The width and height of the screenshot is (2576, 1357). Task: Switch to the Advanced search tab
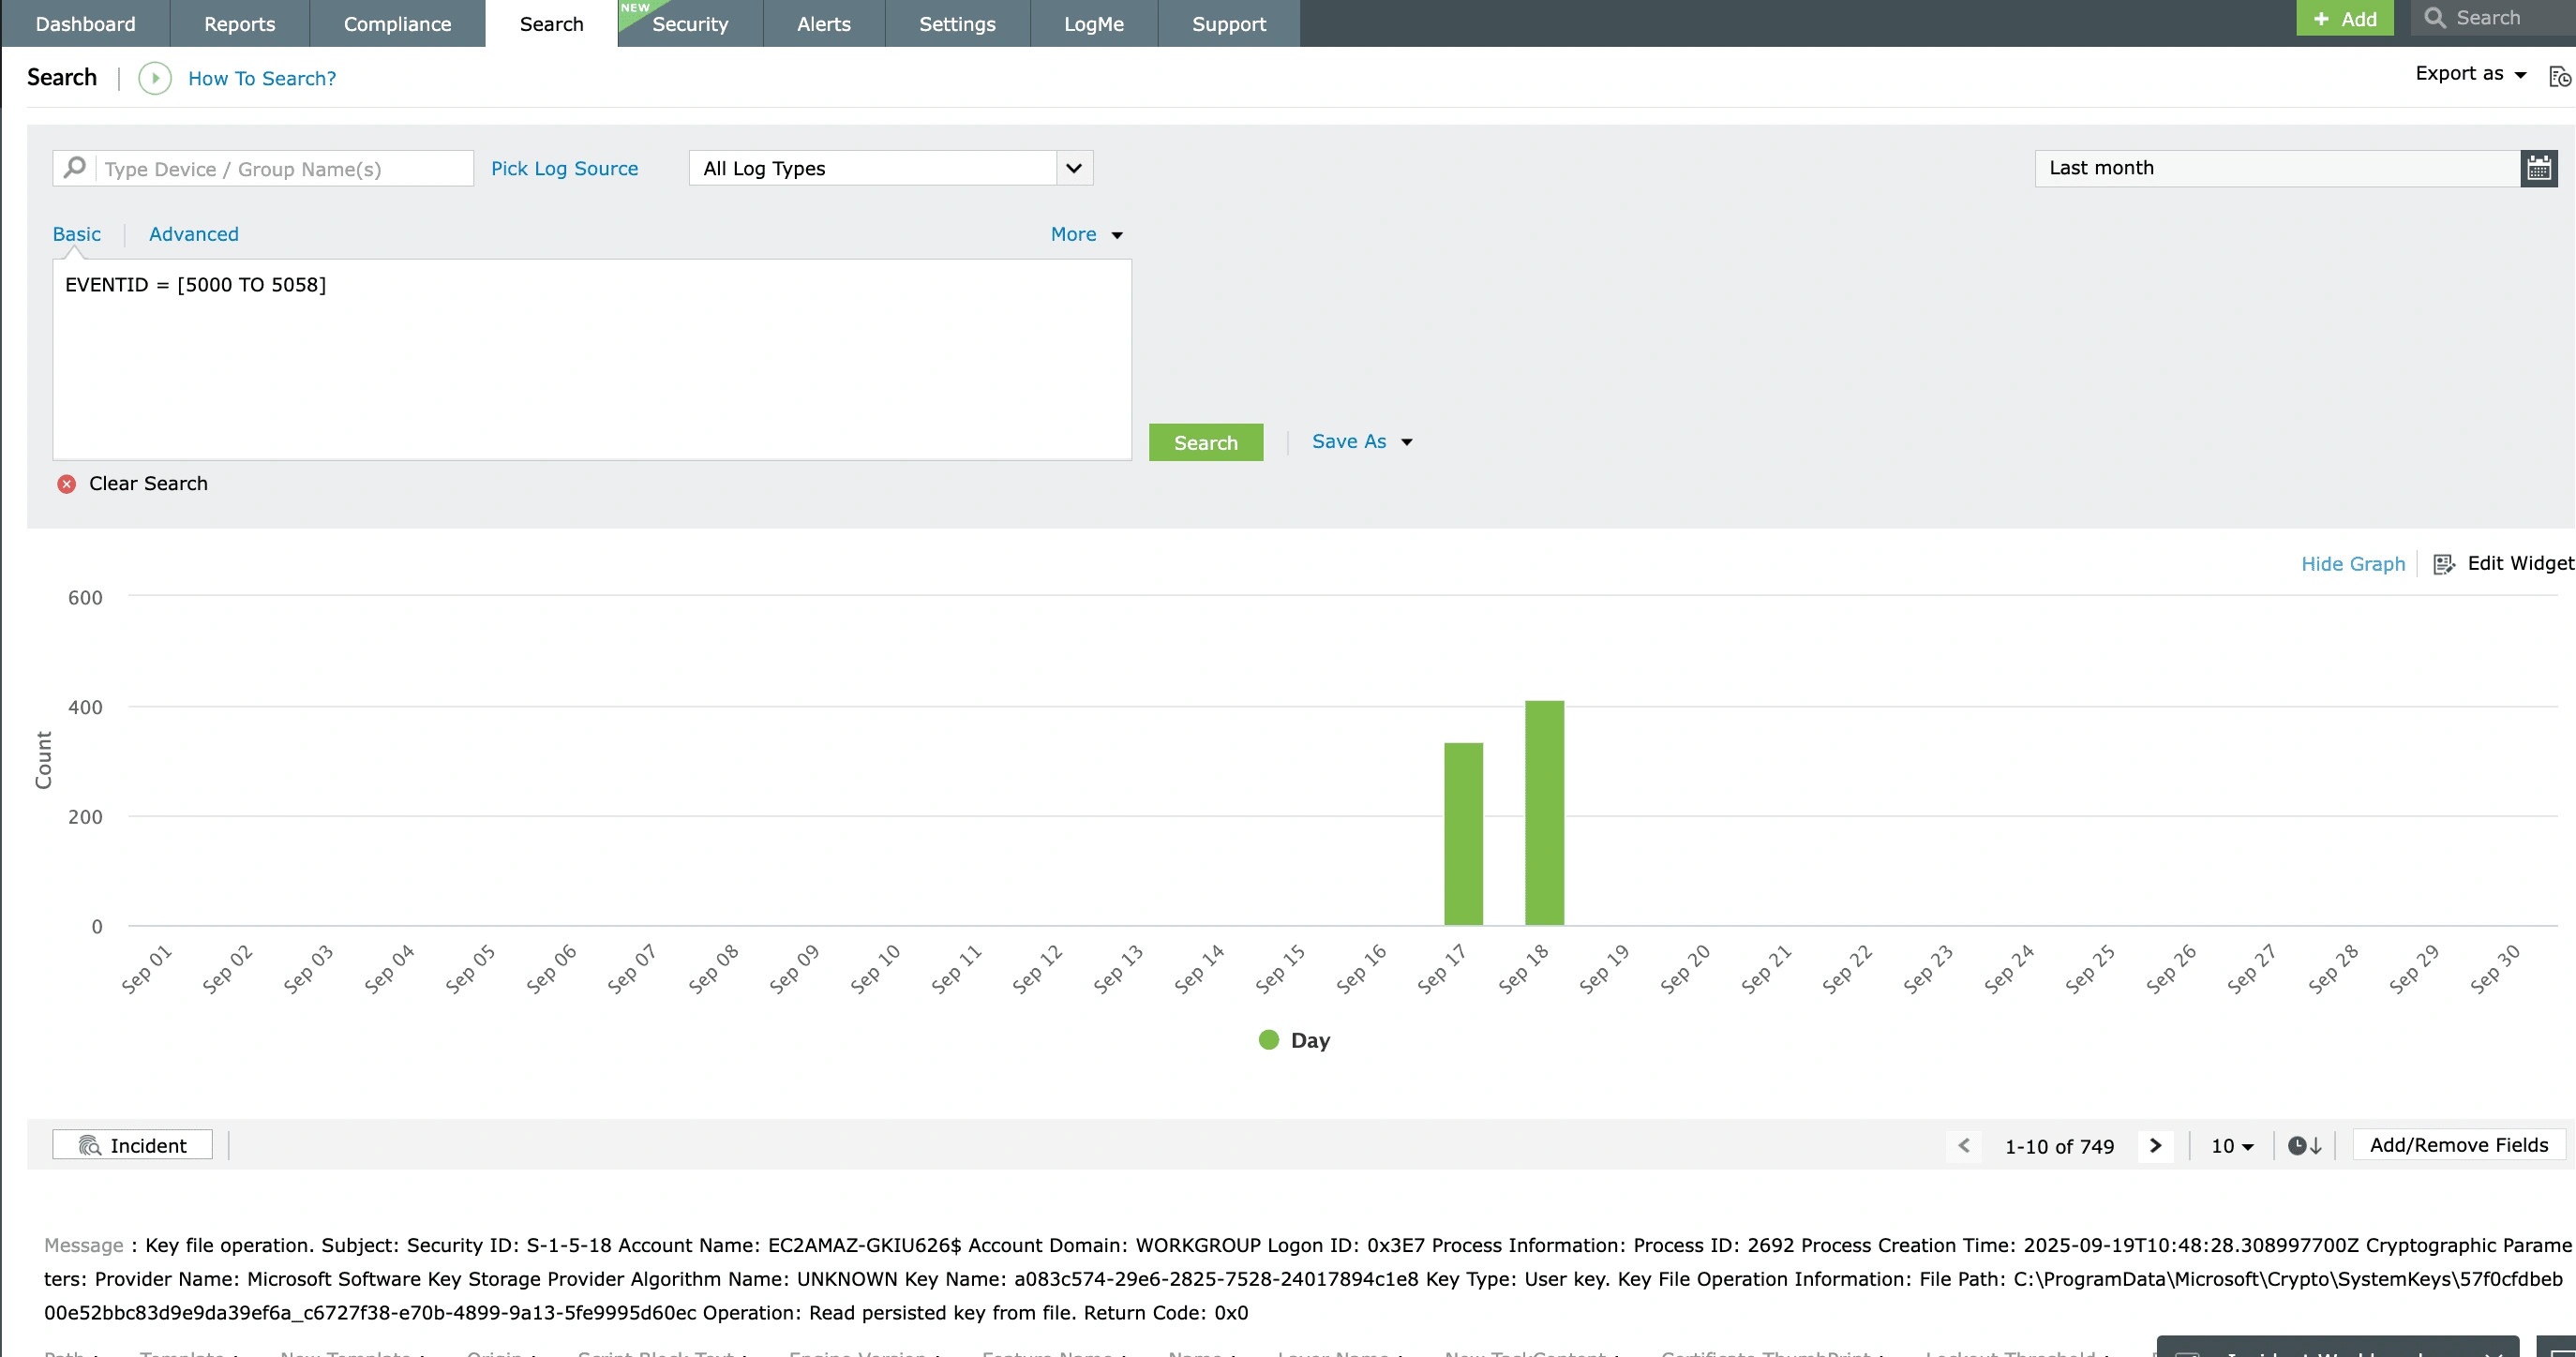(193, 233)
